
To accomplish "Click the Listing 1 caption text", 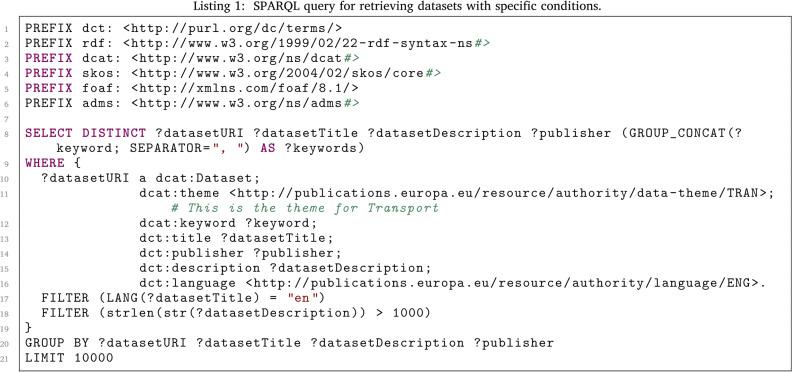I will [x=396, y=7].
